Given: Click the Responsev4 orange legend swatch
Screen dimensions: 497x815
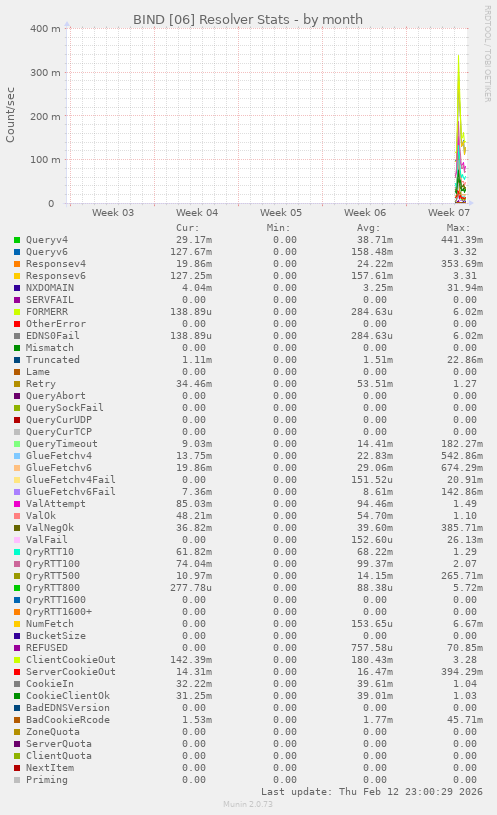Looking at the screenshot, I should click(x=17, y=264).
